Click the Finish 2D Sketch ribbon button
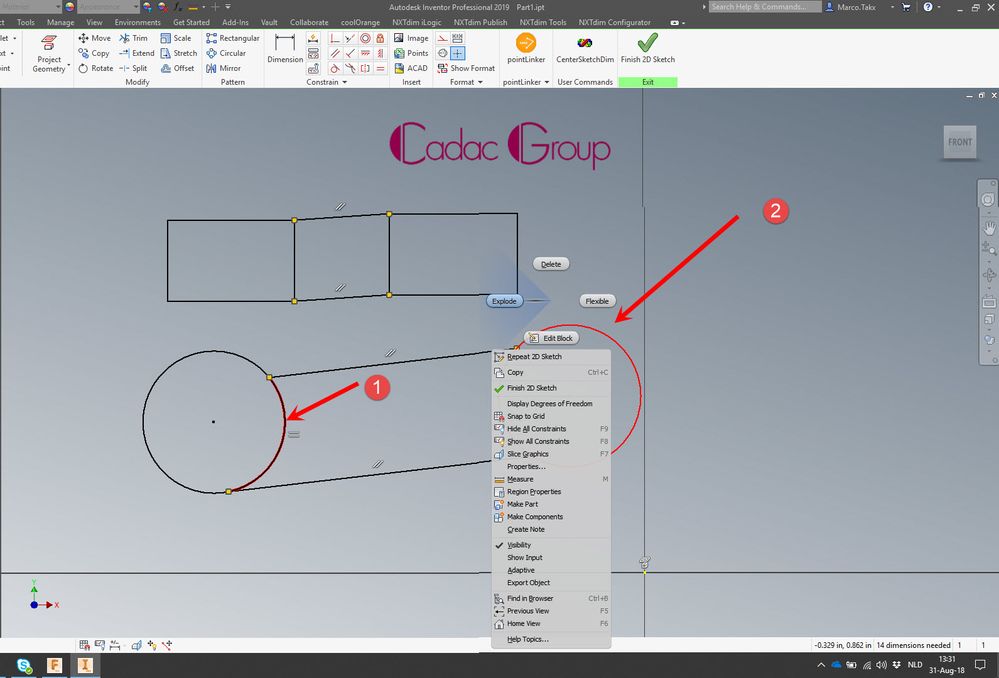Screen dimensions: 999x678 (648, 48)
